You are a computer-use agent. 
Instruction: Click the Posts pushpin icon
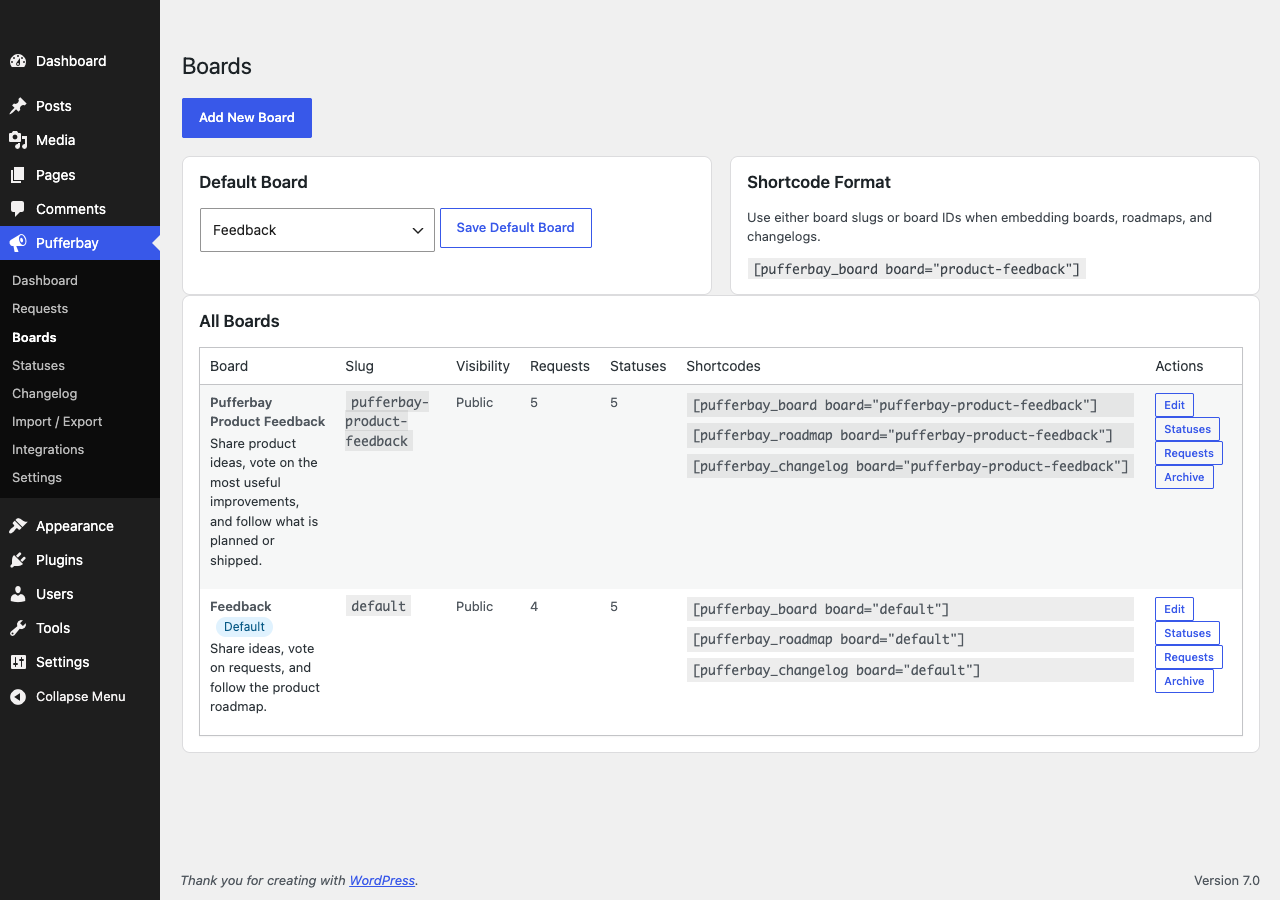click(18, 106)
